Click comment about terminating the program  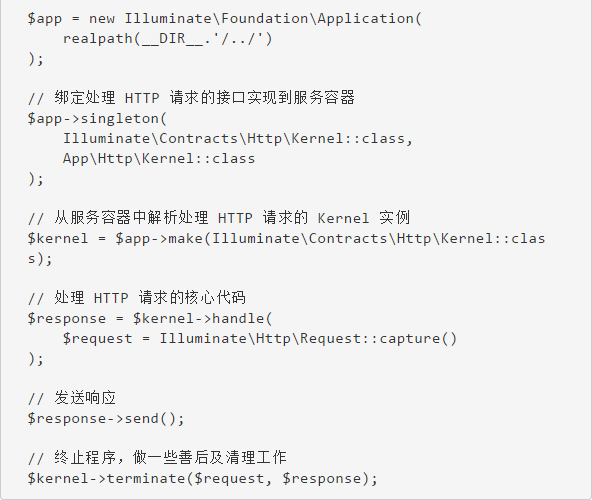157,458
